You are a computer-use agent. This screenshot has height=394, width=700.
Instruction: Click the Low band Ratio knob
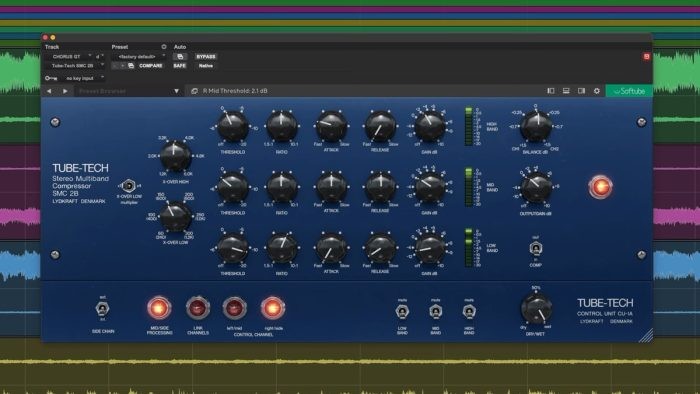pyautogui.click(x=282, y=248)
